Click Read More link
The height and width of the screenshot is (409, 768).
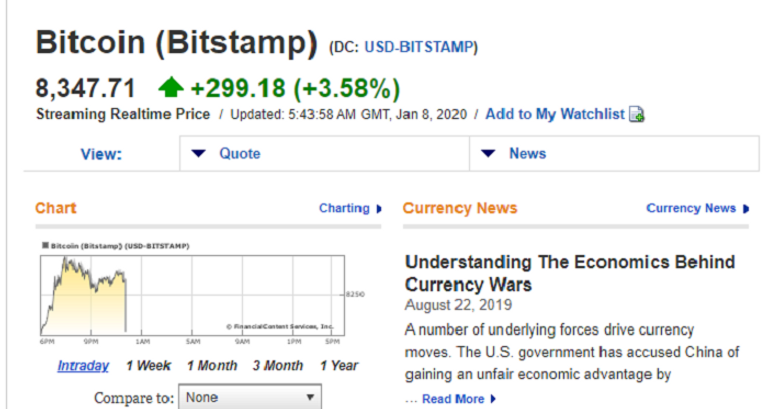coord(452,399)
